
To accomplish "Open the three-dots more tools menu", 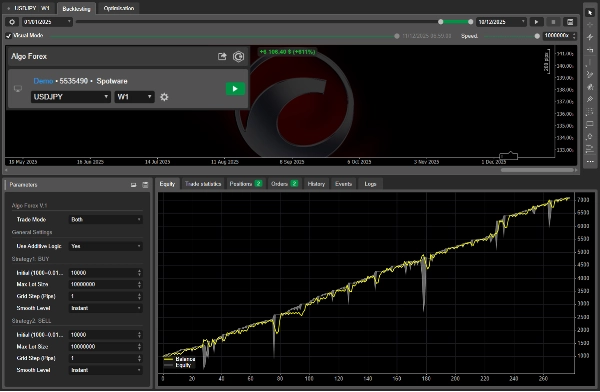I will pyautogui.click(x=590, y=162).
